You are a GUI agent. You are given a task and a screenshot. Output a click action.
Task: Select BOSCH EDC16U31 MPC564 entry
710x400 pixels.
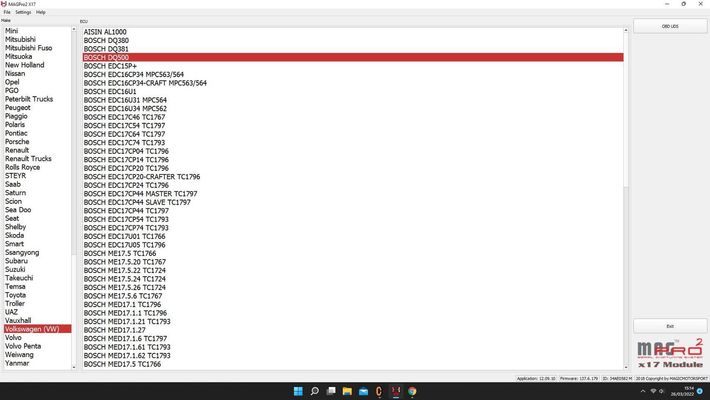pyautogui.click(x=353, y=100)
